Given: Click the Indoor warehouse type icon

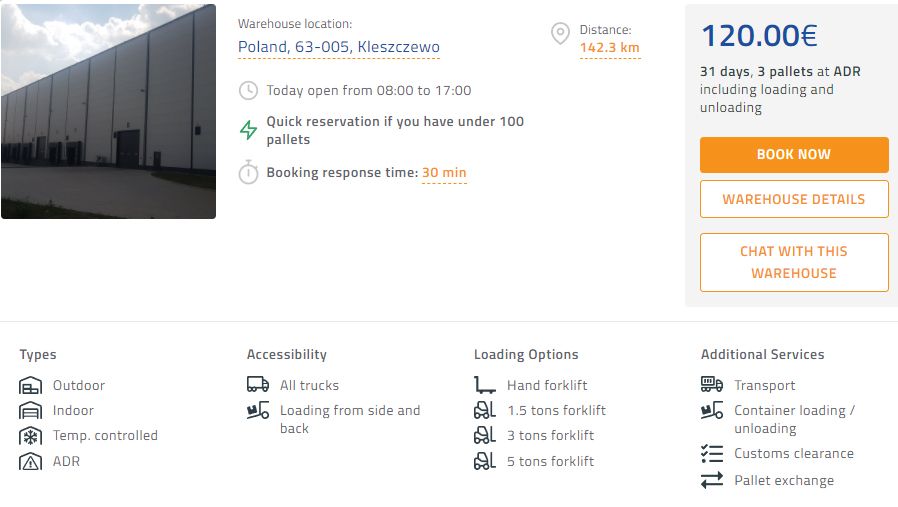Looking at the screenshot, I should 31,411.
